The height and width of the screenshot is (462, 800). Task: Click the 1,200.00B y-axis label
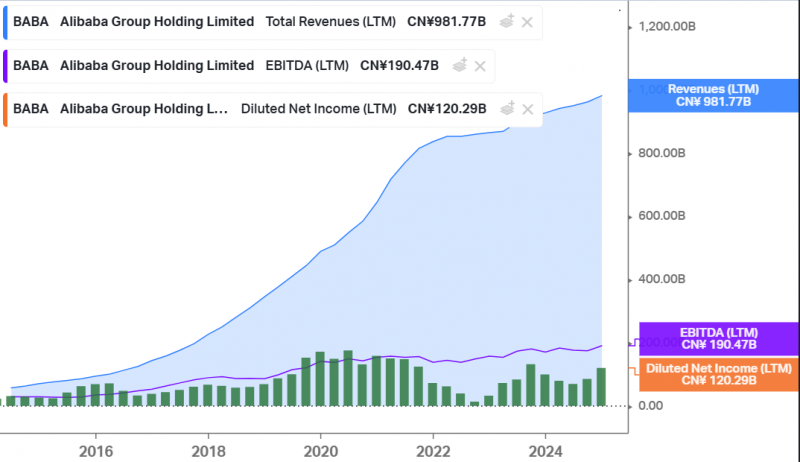tap(667, 27)
